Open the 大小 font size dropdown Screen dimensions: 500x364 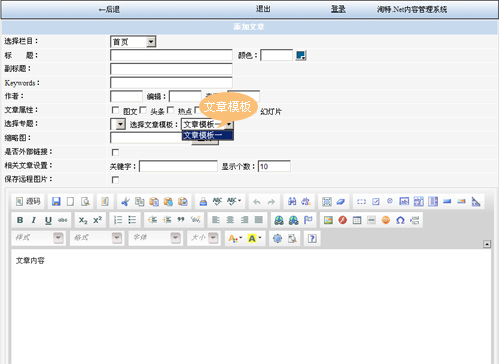(x=204, y=238)
